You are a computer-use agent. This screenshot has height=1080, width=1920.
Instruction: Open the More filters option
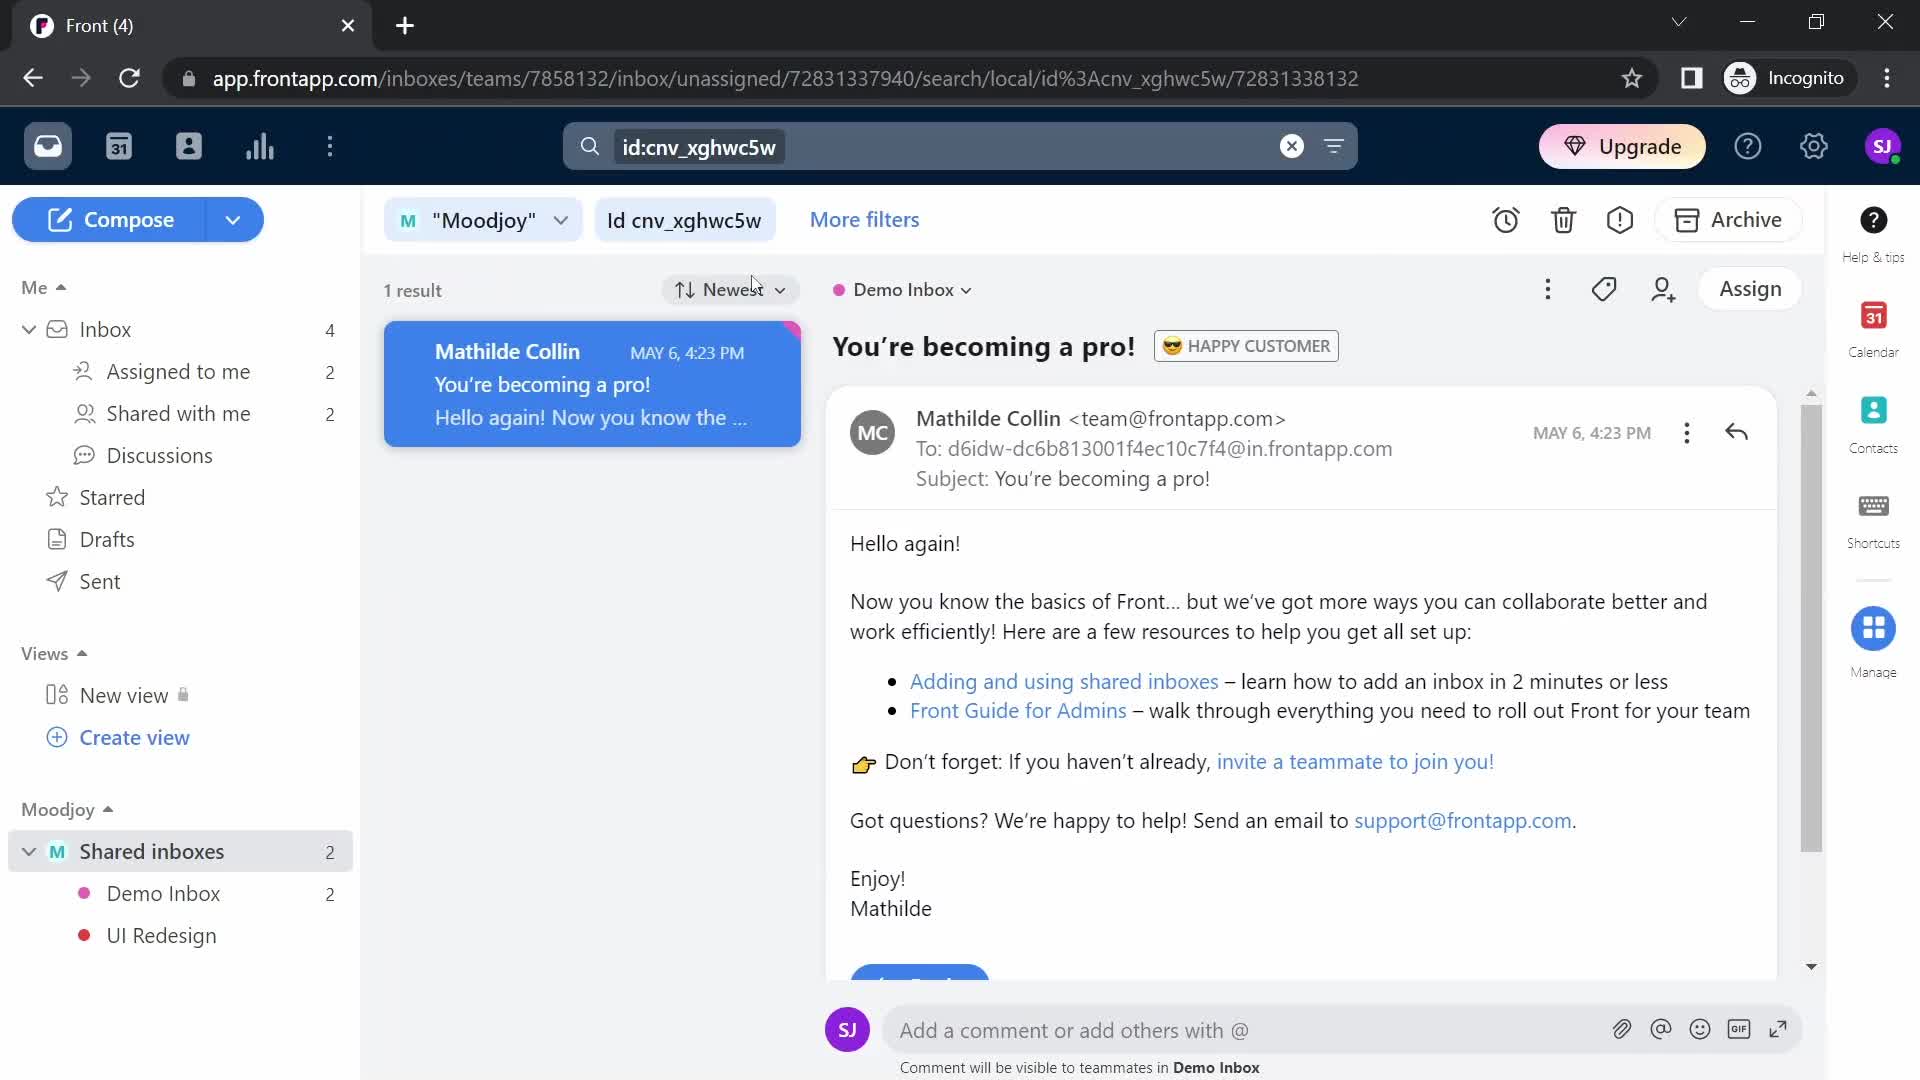(x=864, y=219)
